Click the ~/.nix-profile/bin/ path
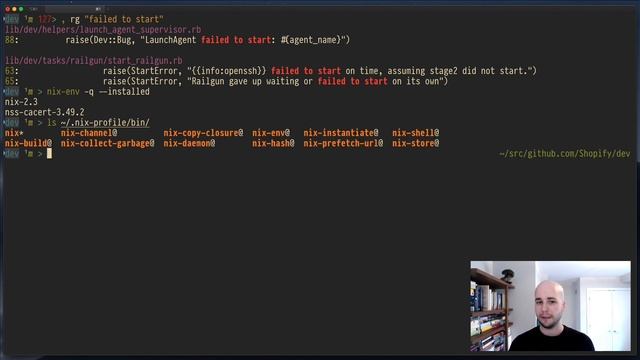 tap(105, 122)
